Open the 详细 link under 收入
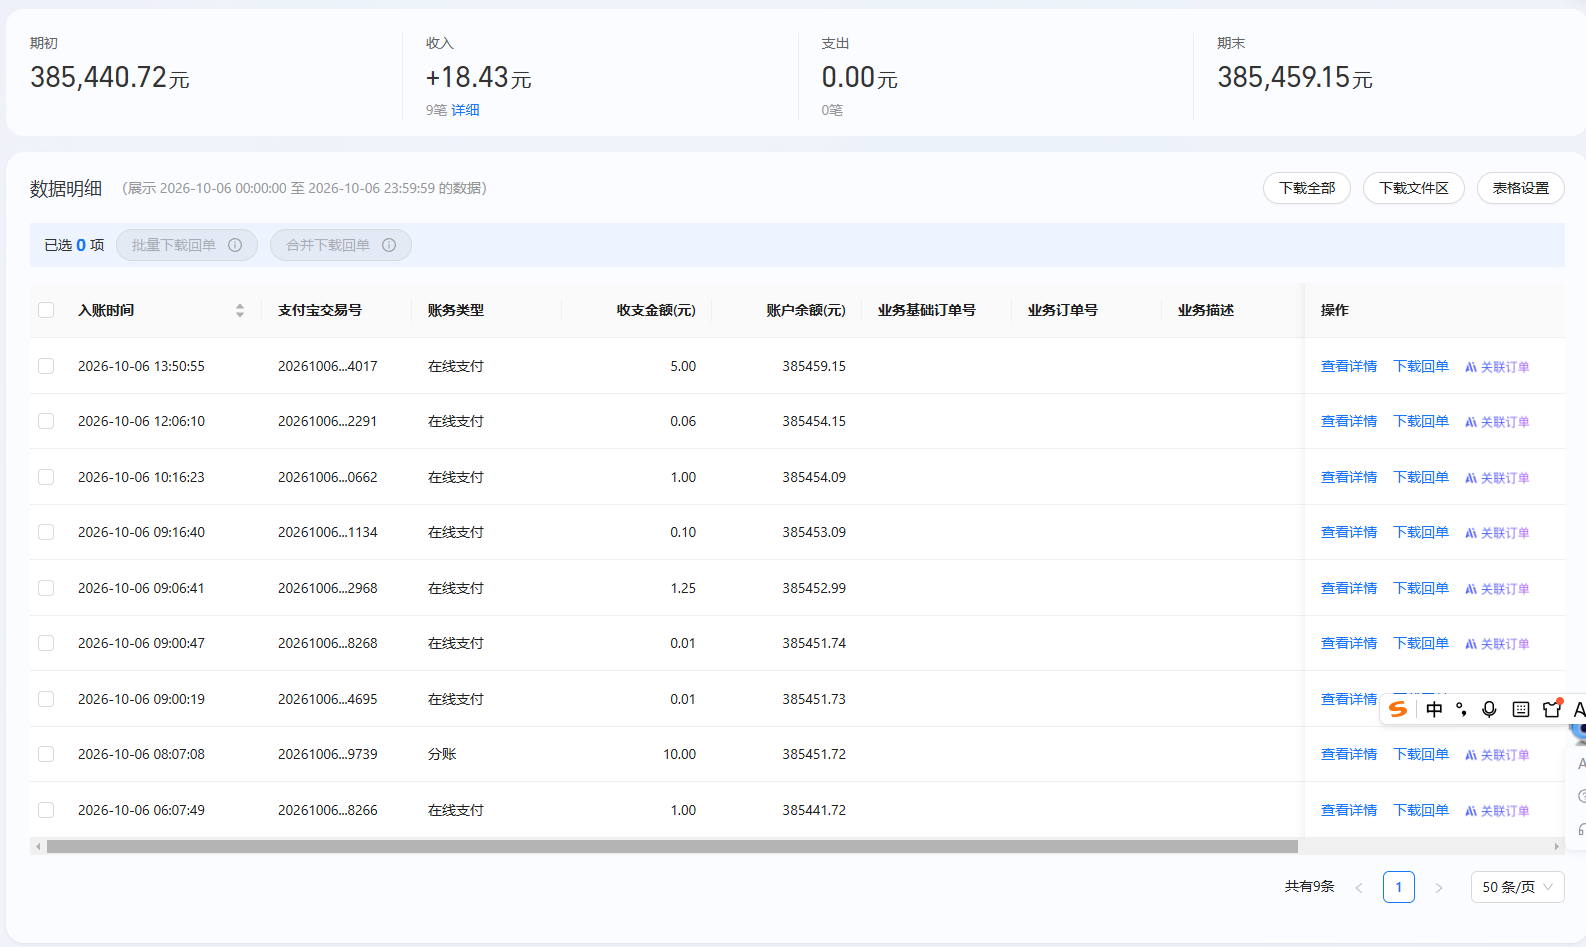1586x947 pixels. point(465,110)
